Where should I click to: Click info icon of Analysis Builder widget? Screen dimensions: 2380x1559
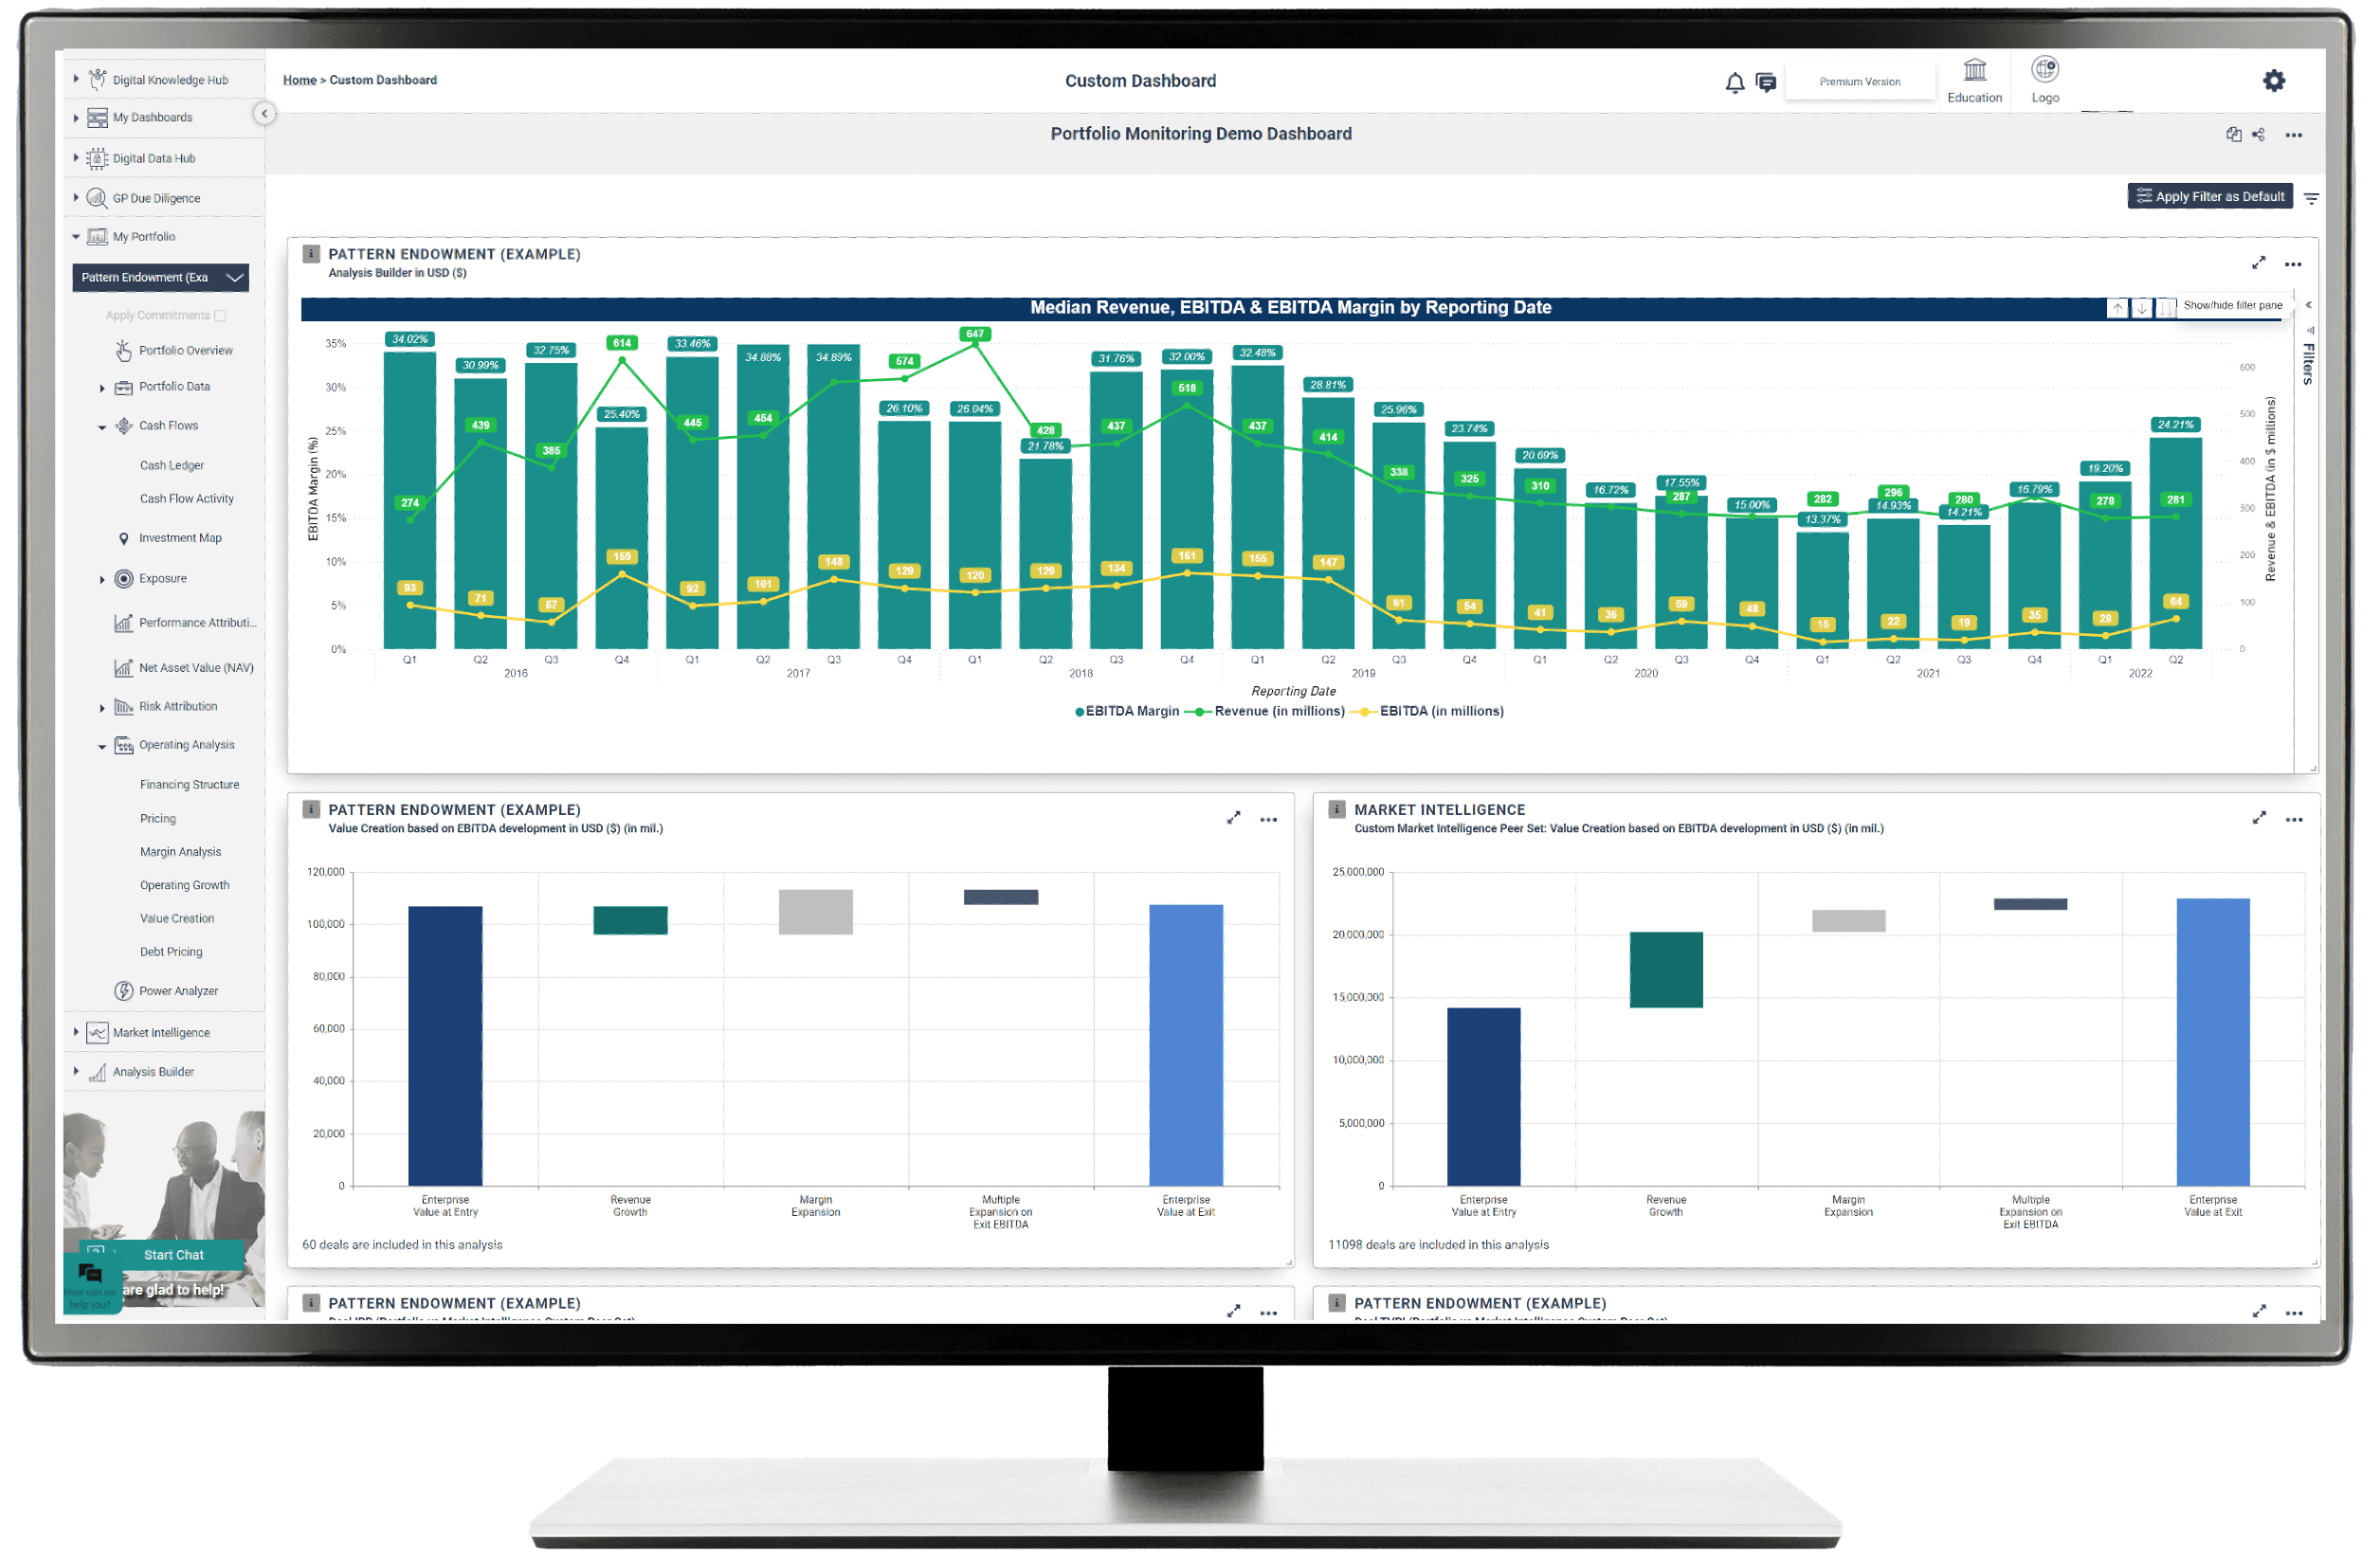[x=311, y=254]
